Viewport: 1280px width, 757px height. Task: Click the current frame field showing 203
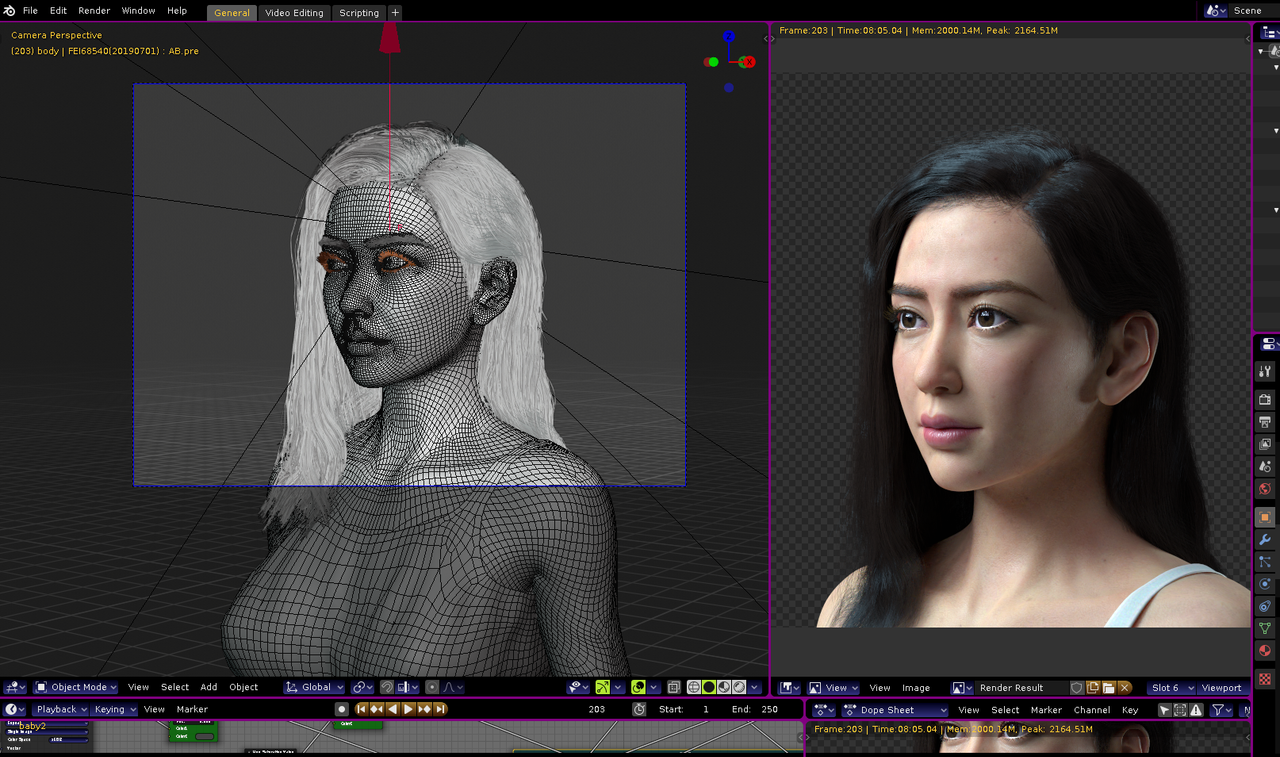pos(597,709)
